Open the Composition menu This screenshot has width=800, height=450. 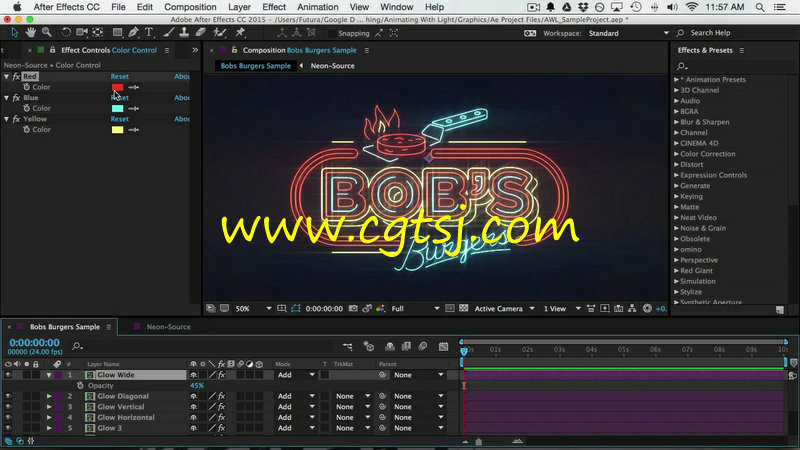[190, 7]
